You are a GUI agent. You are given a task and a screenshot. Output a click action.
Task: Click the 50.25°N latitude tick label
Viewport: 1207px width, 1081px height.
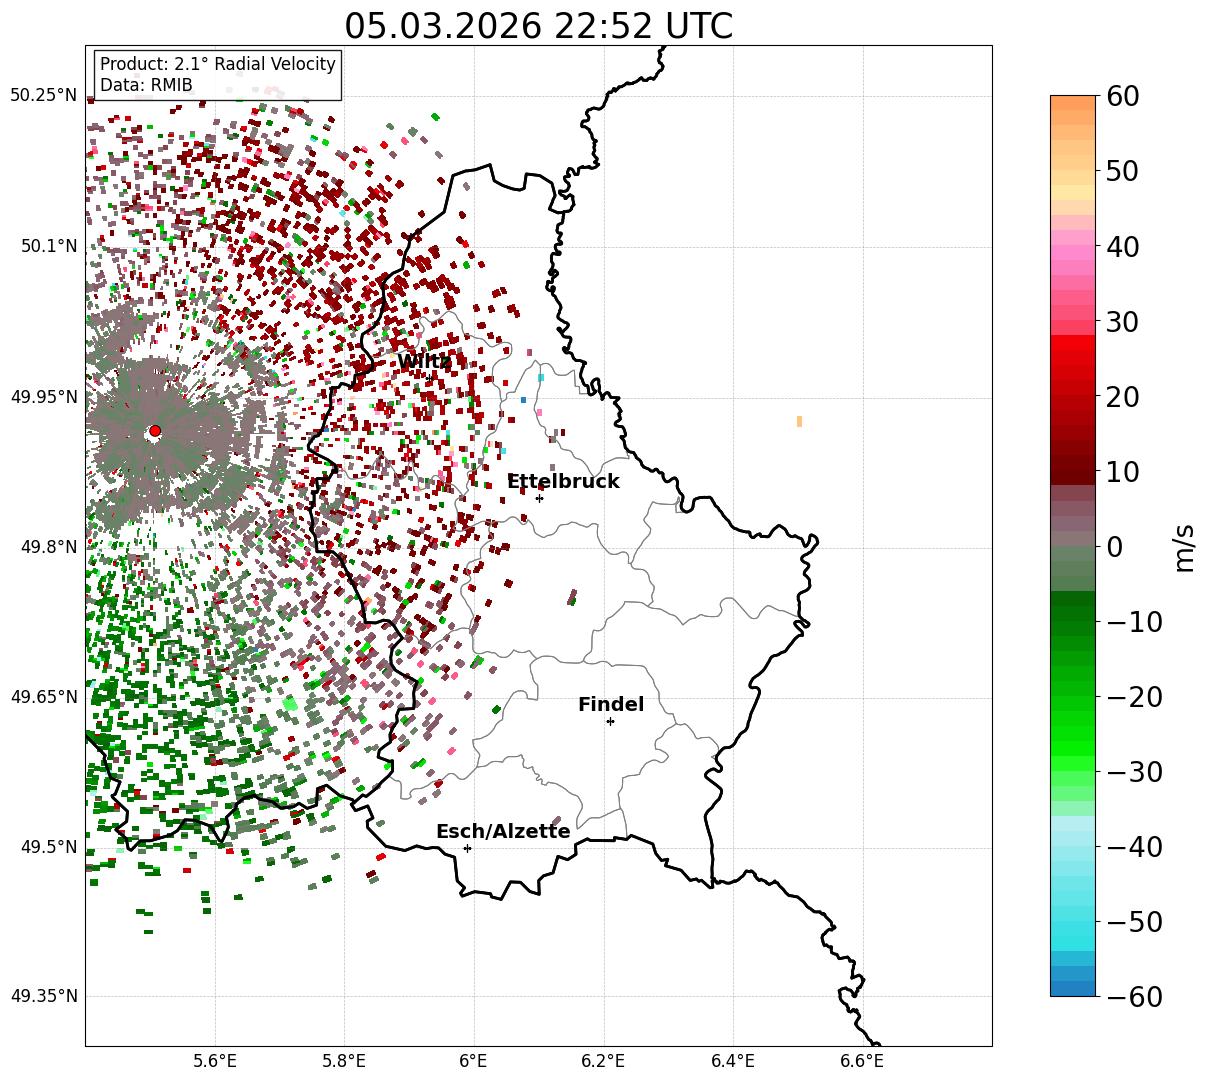point(43,95)
